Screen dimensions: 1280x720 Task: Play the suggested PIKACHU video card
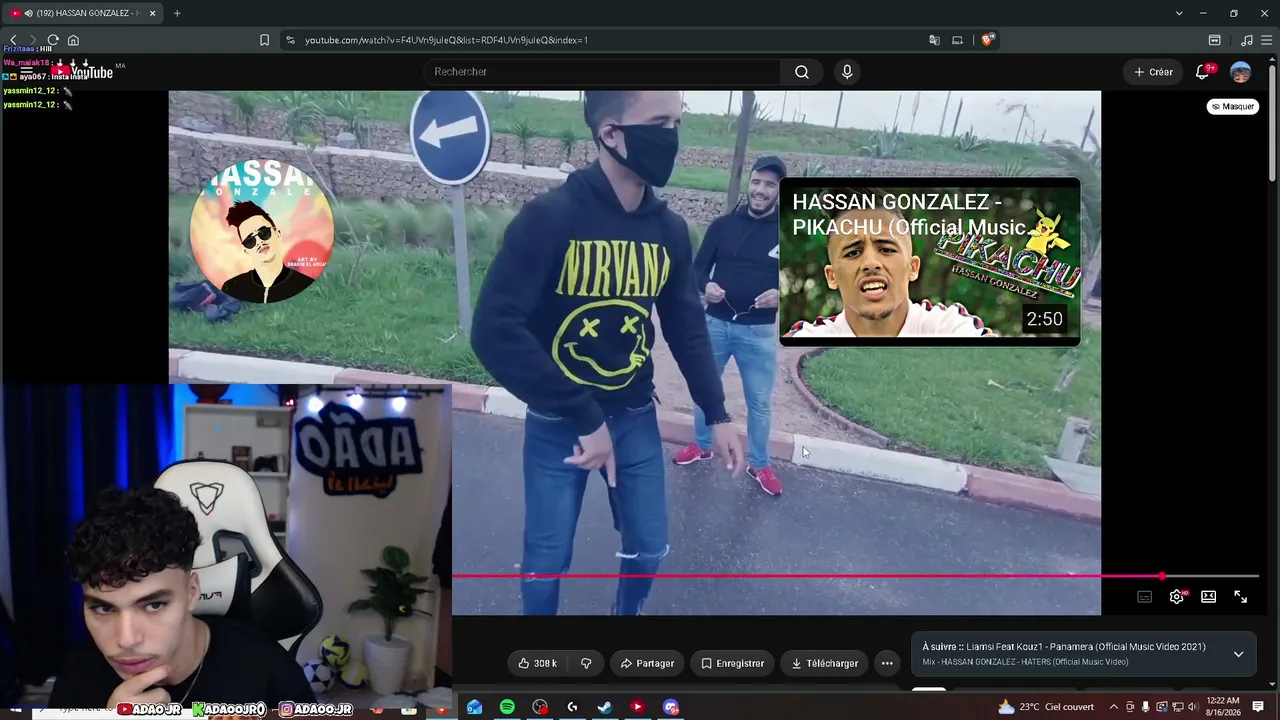coord(930,262)
